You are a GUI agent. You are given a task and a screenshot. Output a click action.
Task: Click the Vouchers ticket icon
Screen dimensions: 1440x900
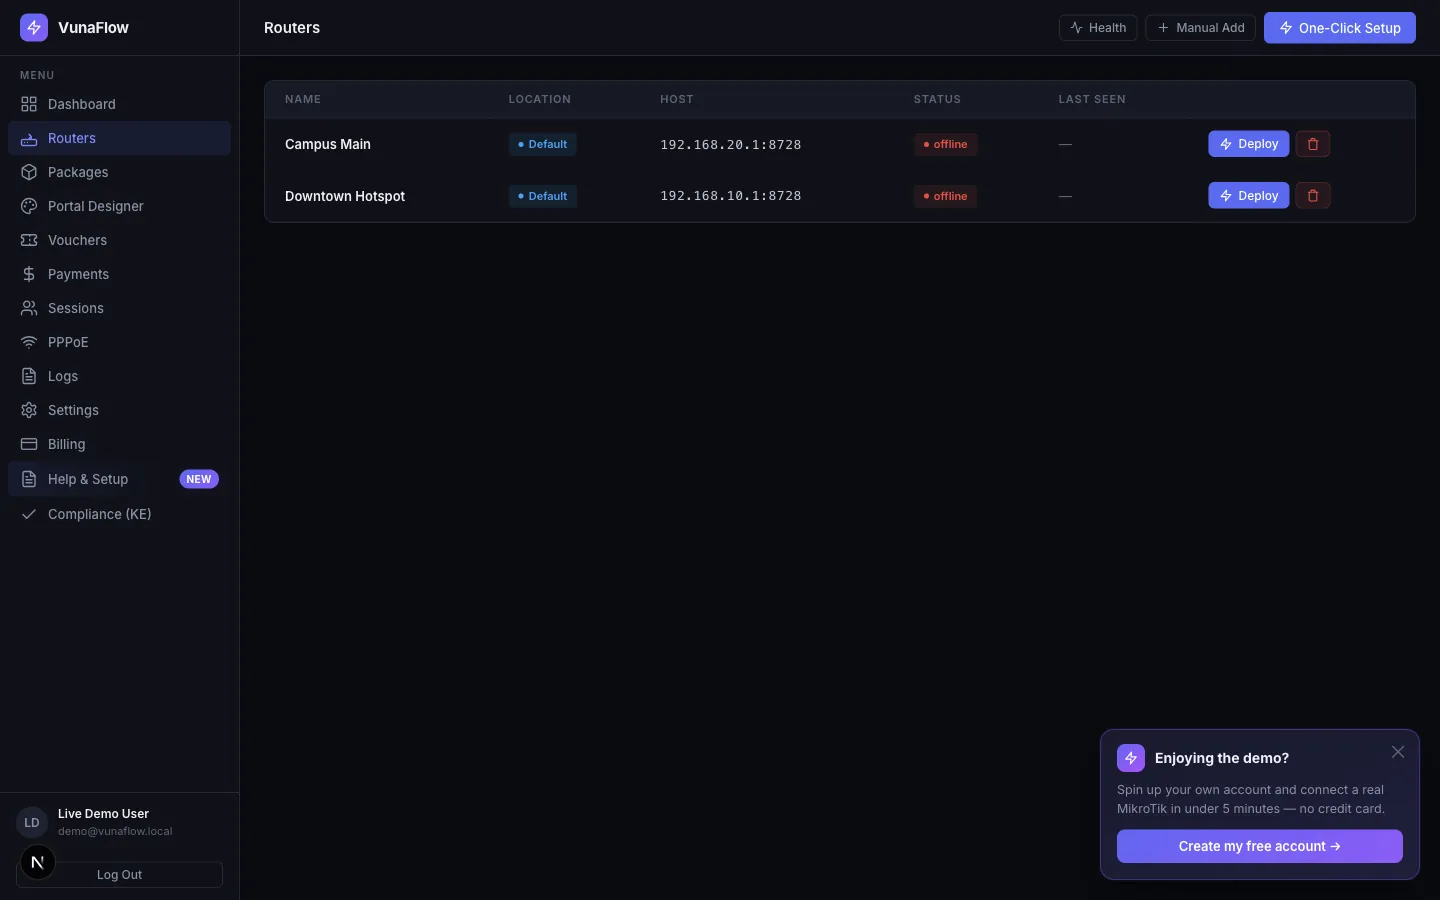29,240
